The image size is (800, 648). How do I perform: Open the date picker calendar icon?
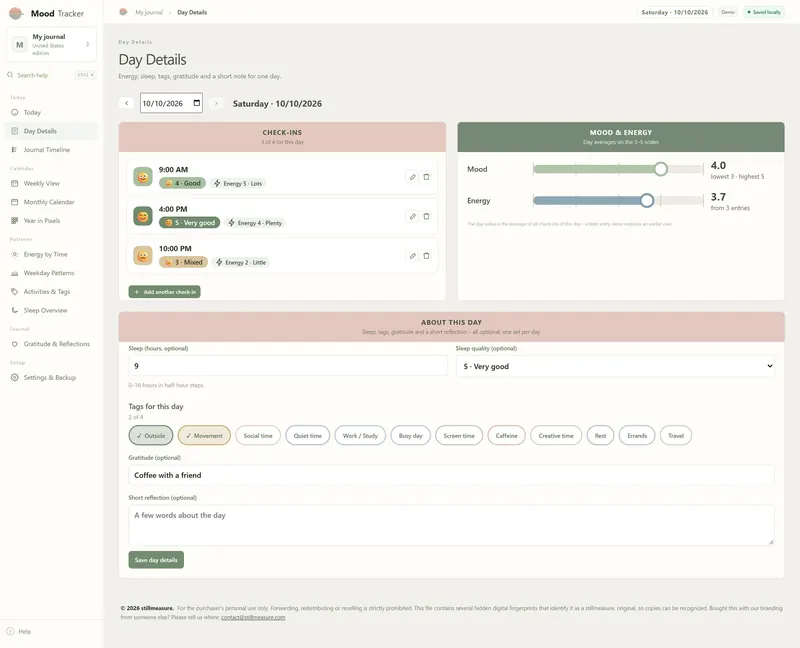point(197,103)
